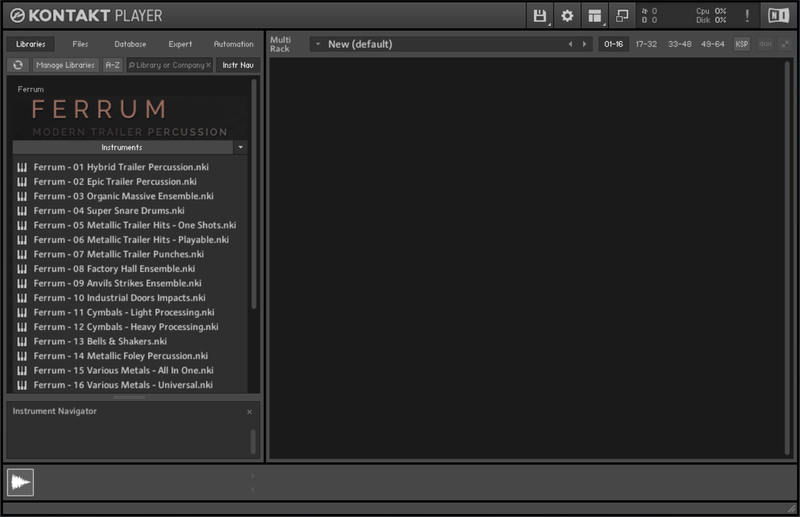800x517 pixels.
Task: Switch to the Files tab
Action: coord(80,44)
